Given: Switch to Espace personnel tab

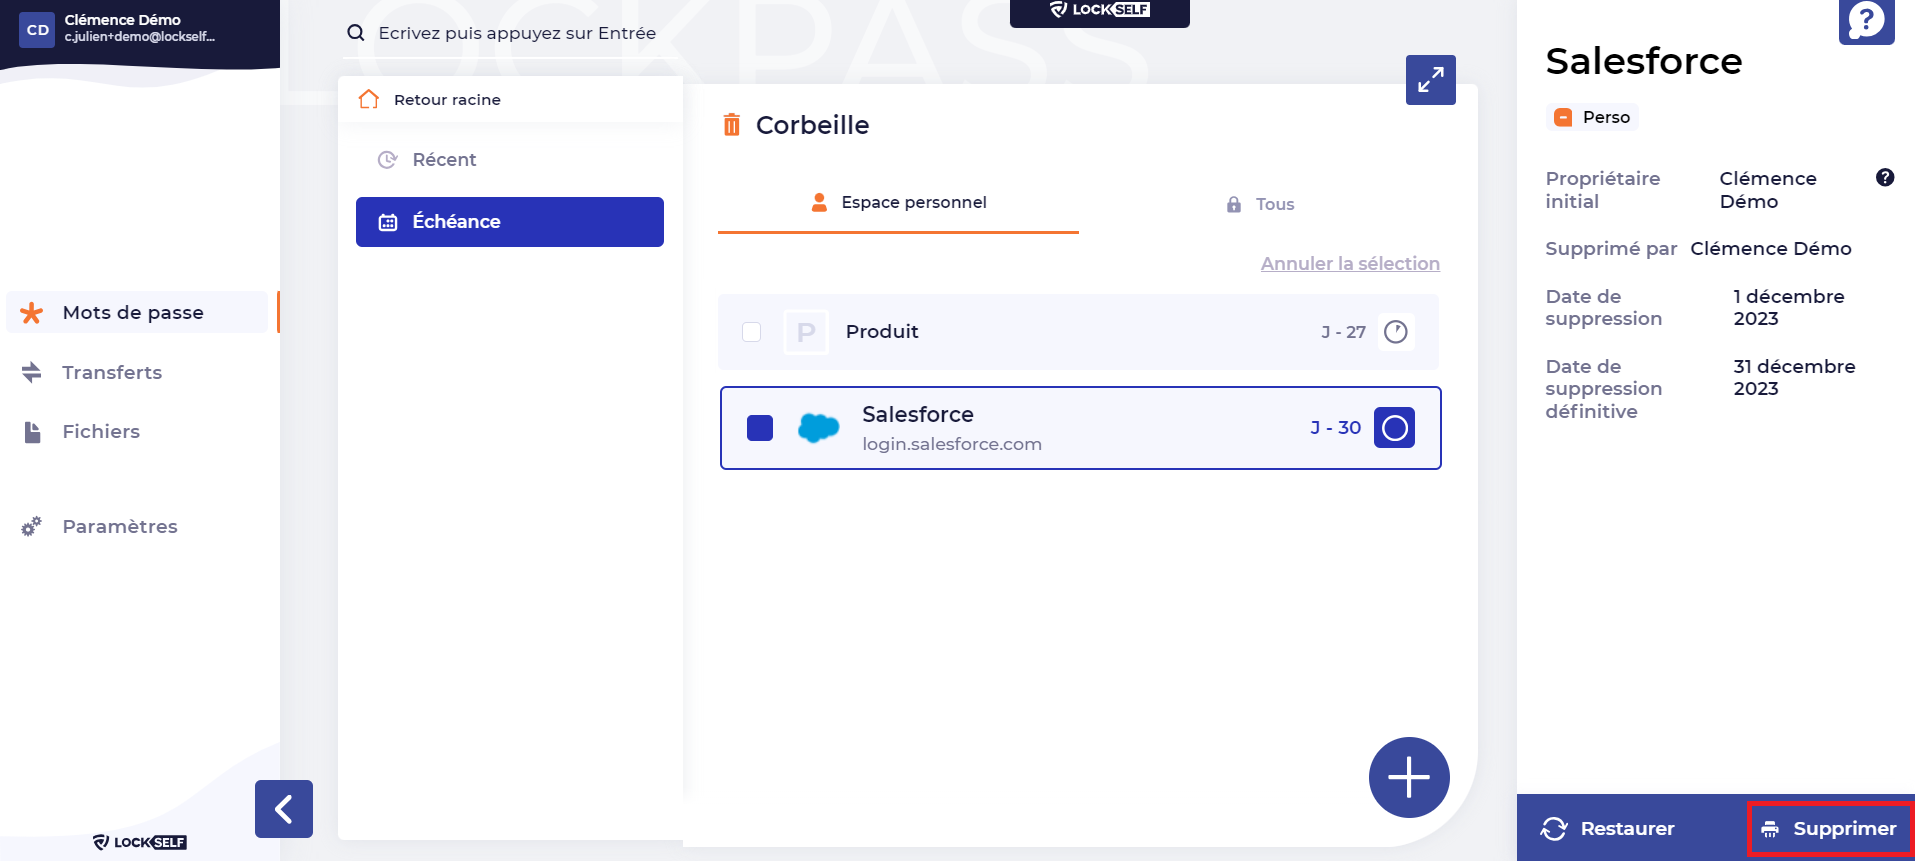Looking at the screenshot, I should (x=898, y=203).
